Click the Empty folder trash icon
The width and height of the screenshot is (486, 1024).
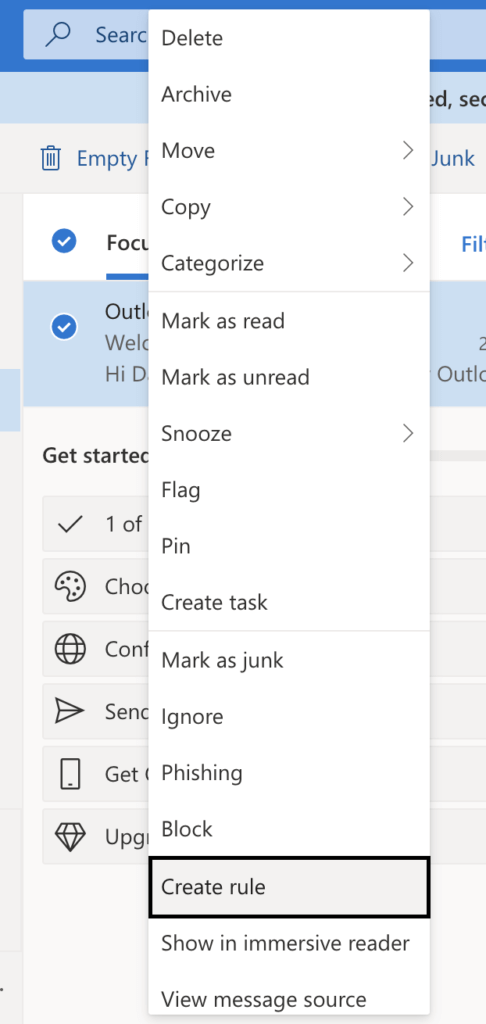(x=51, y=159)
